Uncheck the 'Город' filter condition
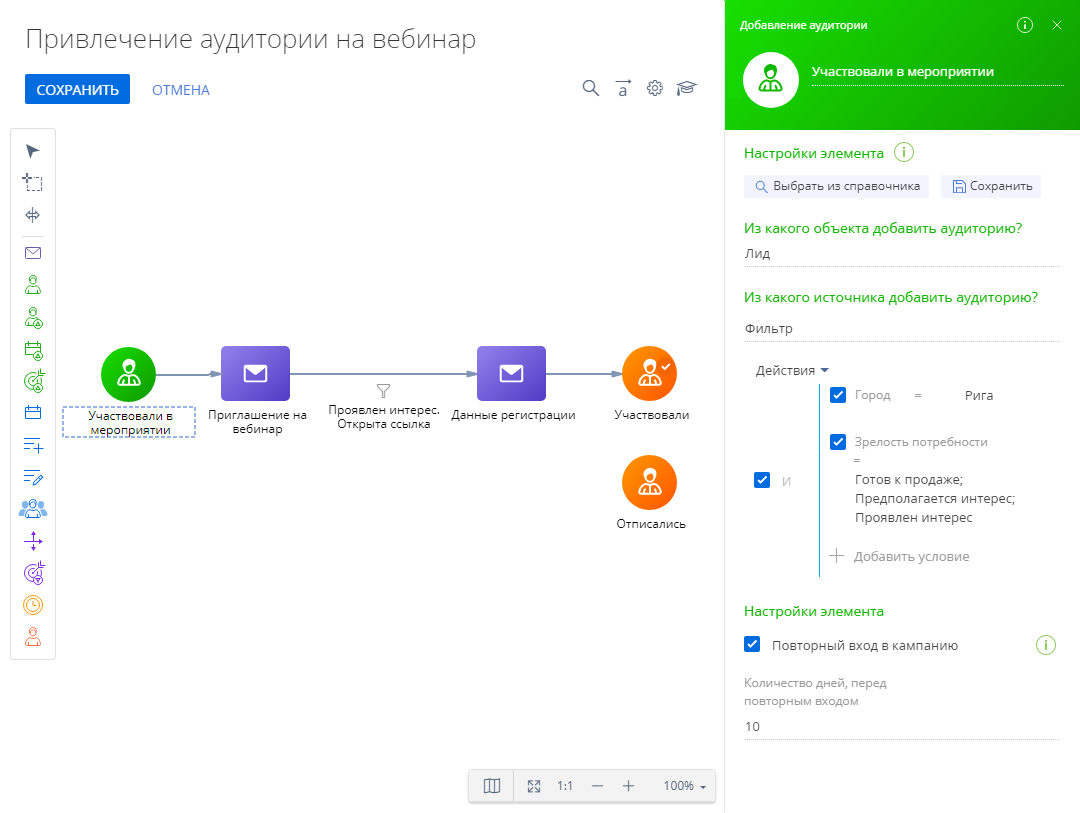1080x813 pixels. [x=838, y=395]
